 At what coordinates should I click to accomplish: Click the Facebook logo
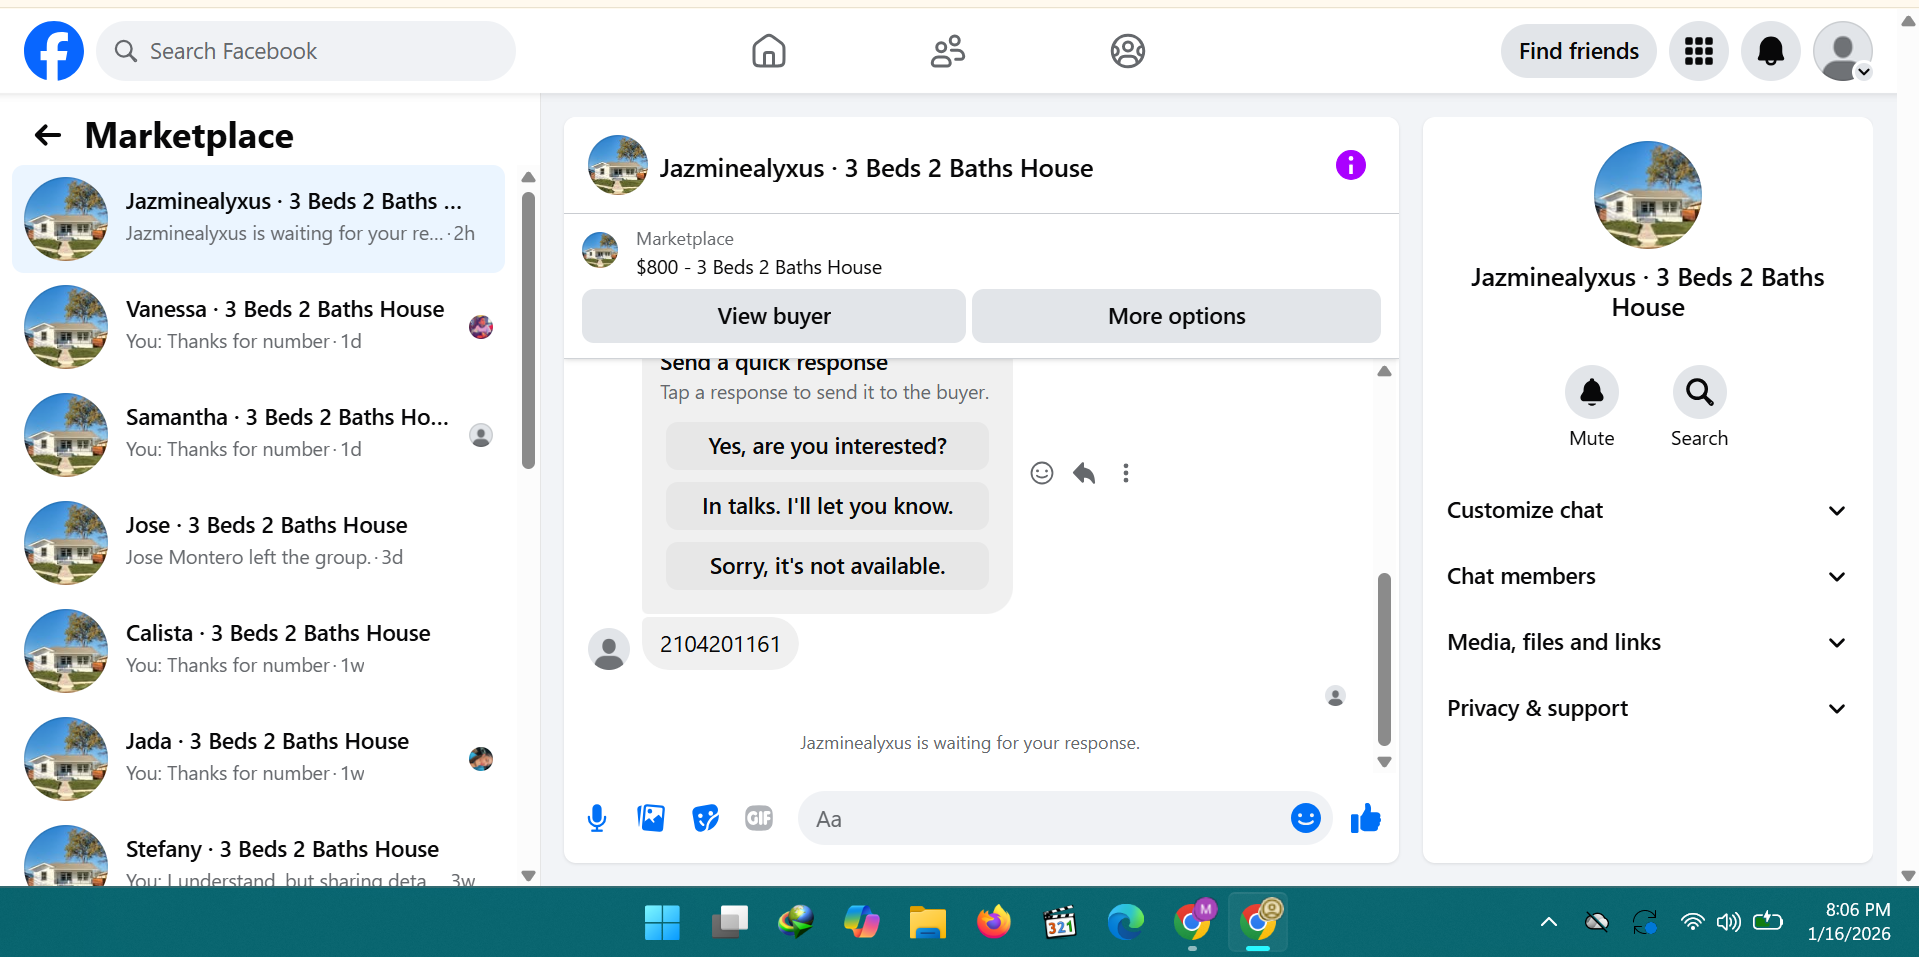point(54,51)
